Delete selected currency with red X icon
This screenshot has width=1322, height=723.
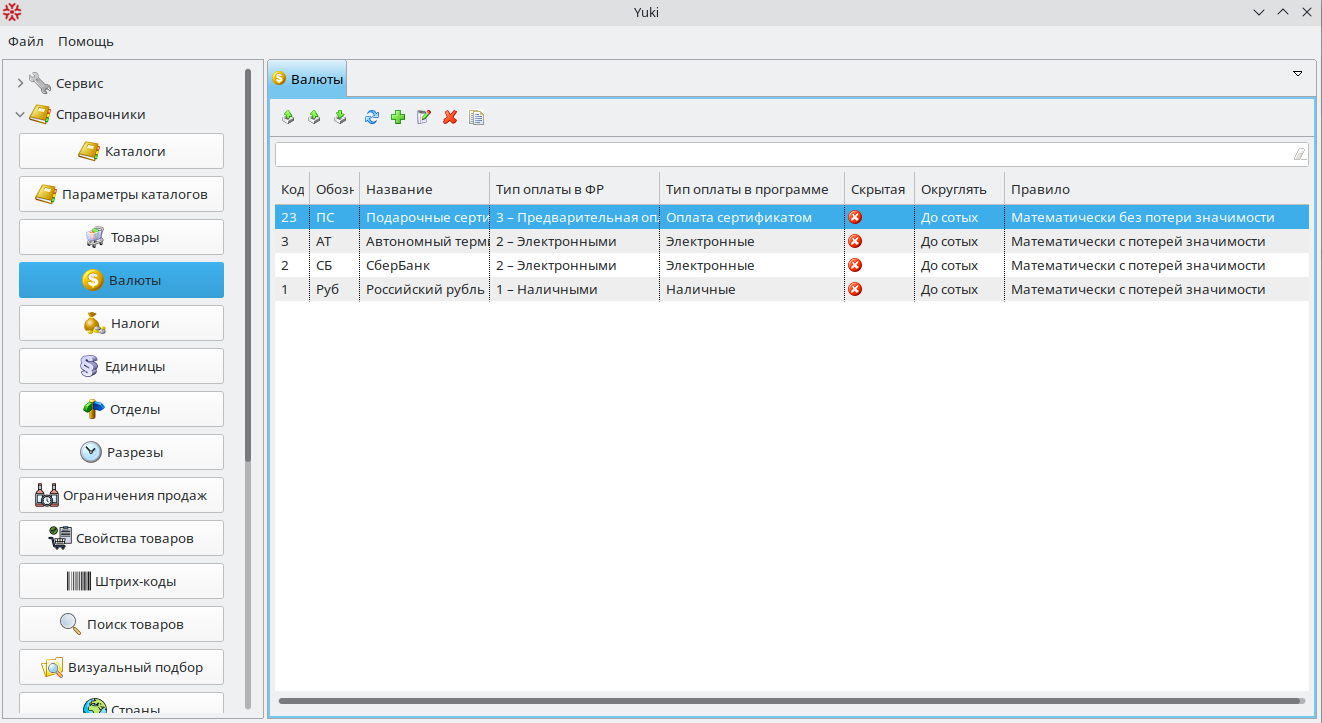coord(450,117)
